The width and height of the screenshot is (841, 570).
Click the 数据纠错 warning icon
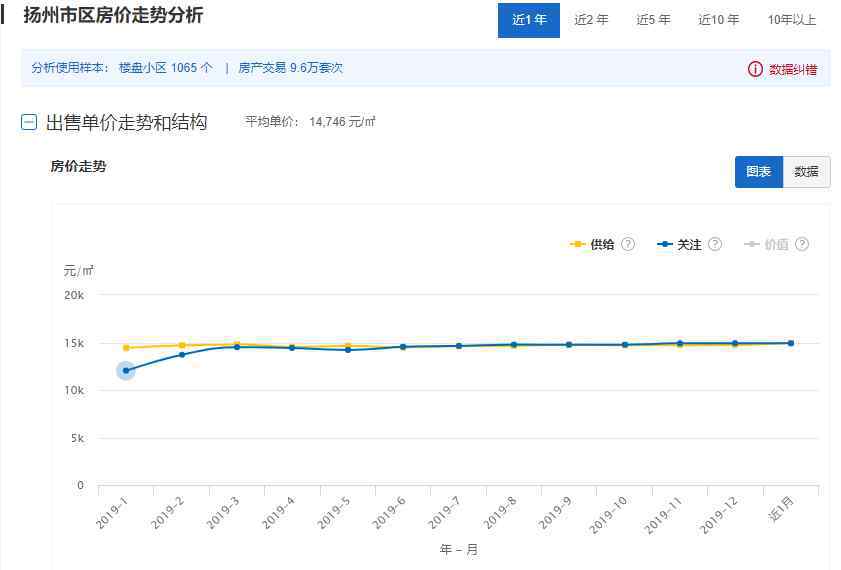755,69
